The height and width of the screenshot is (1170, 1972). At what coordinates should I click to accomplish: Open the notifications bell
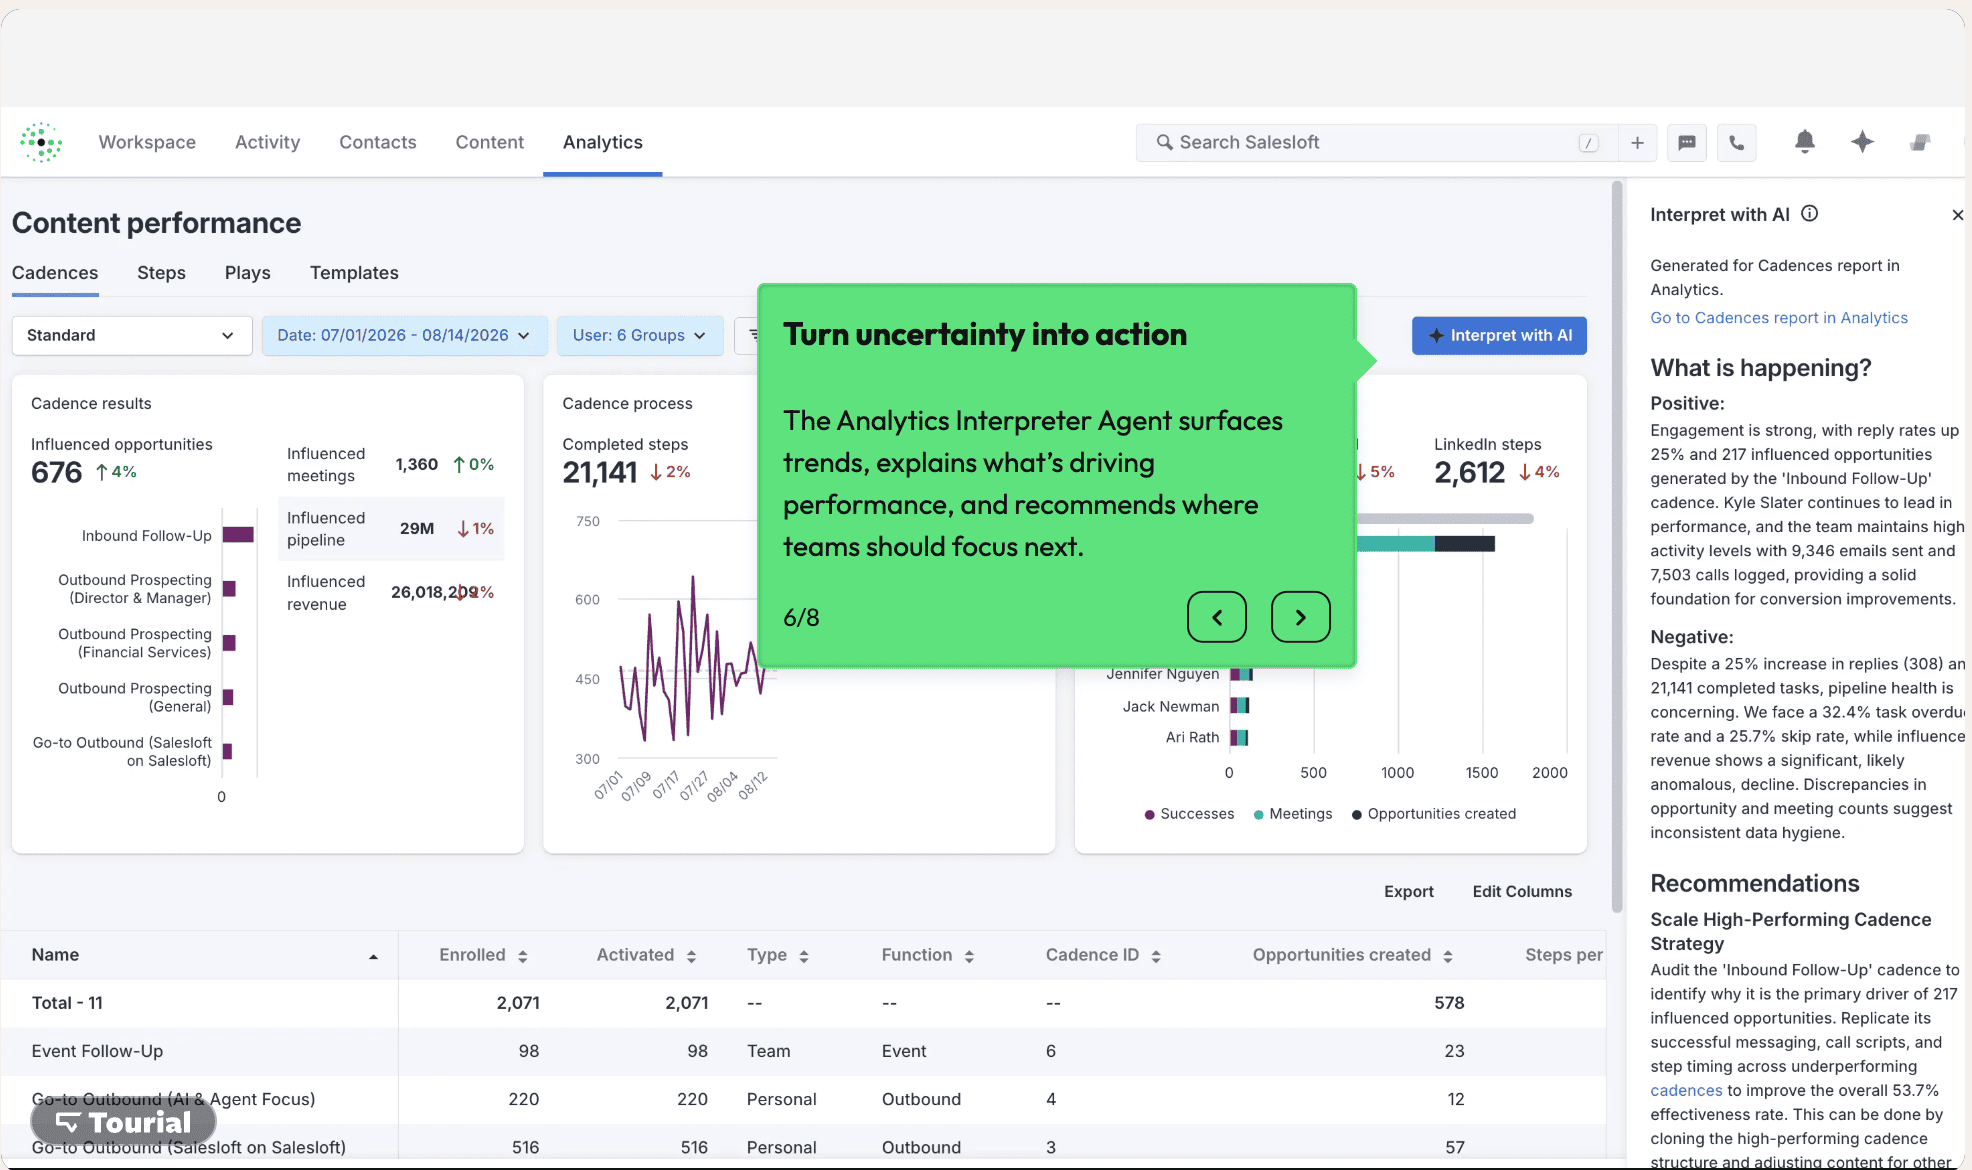tap(1805, 142)
